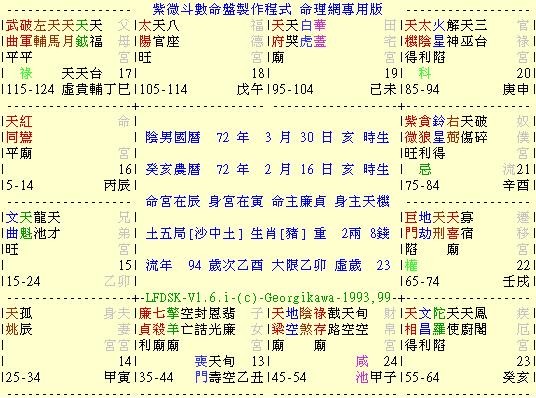Click the 貪狼 star
The height and width of the screenshot is (398, 536).
425,130
